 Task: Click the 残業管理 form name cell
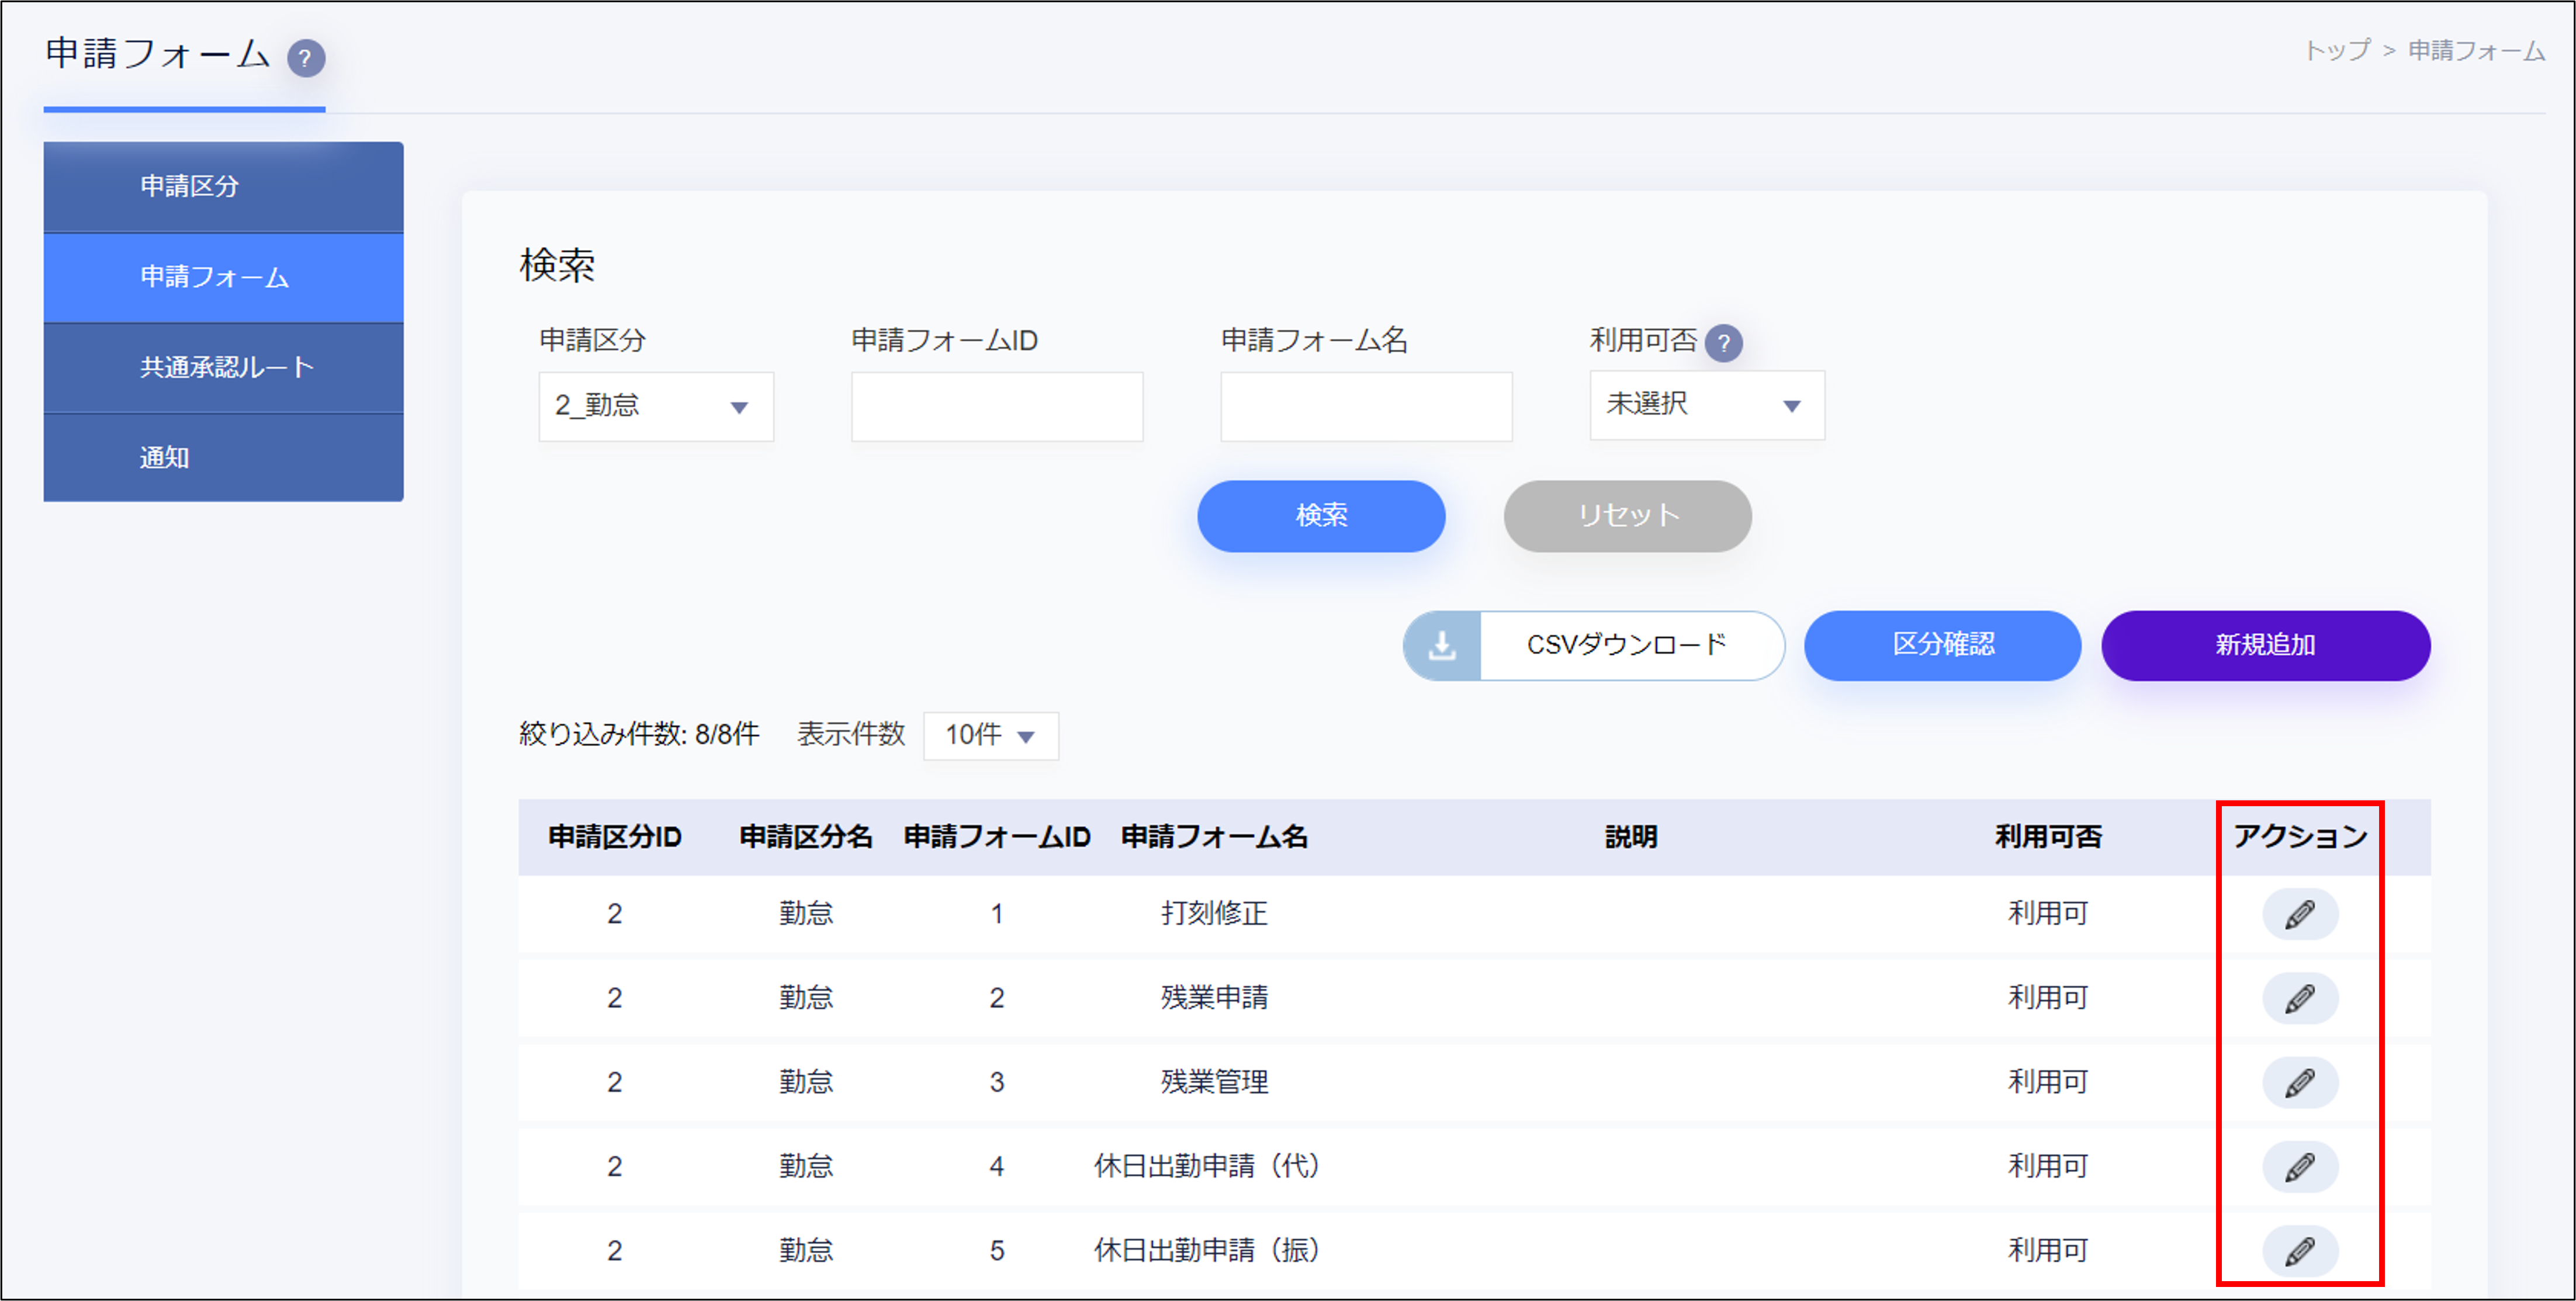(x=1214, y=1082)
